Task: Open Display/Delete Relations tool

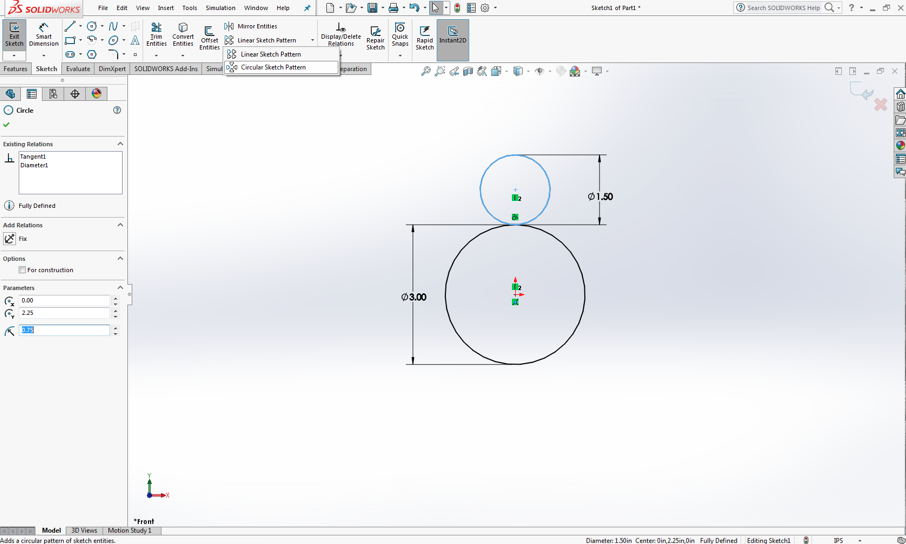Action: tap(340, 35)
